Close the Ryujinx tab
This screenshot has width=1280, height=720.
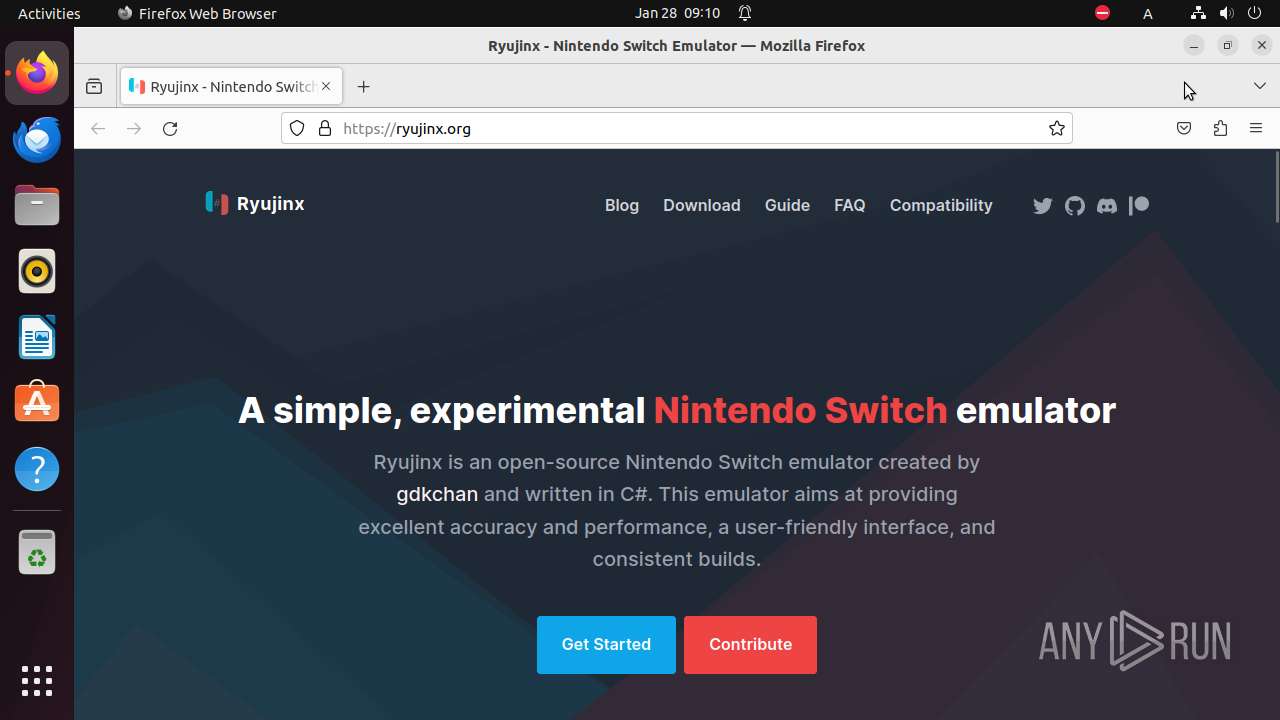click(x=325, y=87)
